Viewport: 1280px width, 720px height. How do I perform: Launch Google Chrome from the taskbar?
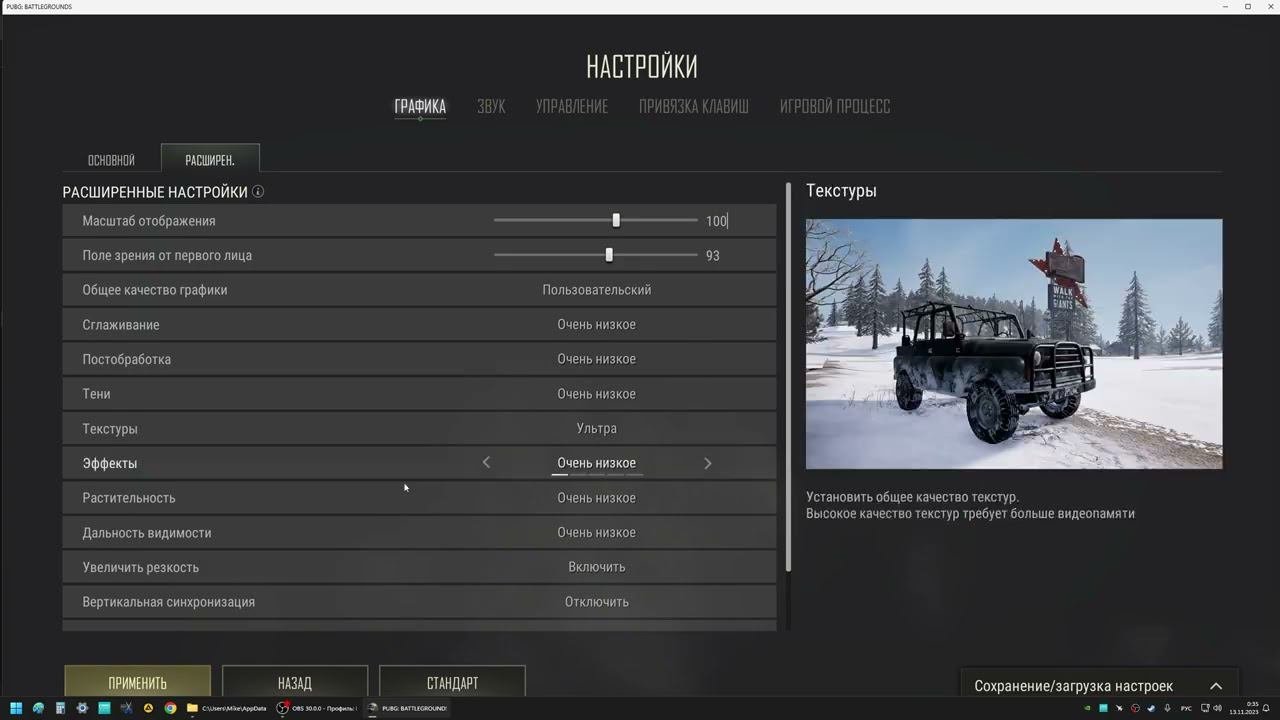170,708
